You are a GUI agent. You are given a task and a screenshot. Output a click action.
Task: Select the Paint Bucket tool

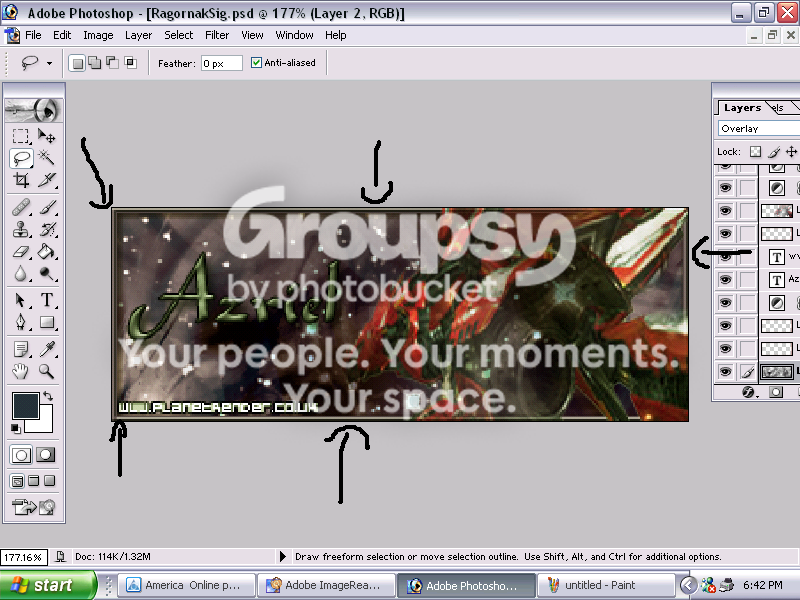[x=46, y=252]
